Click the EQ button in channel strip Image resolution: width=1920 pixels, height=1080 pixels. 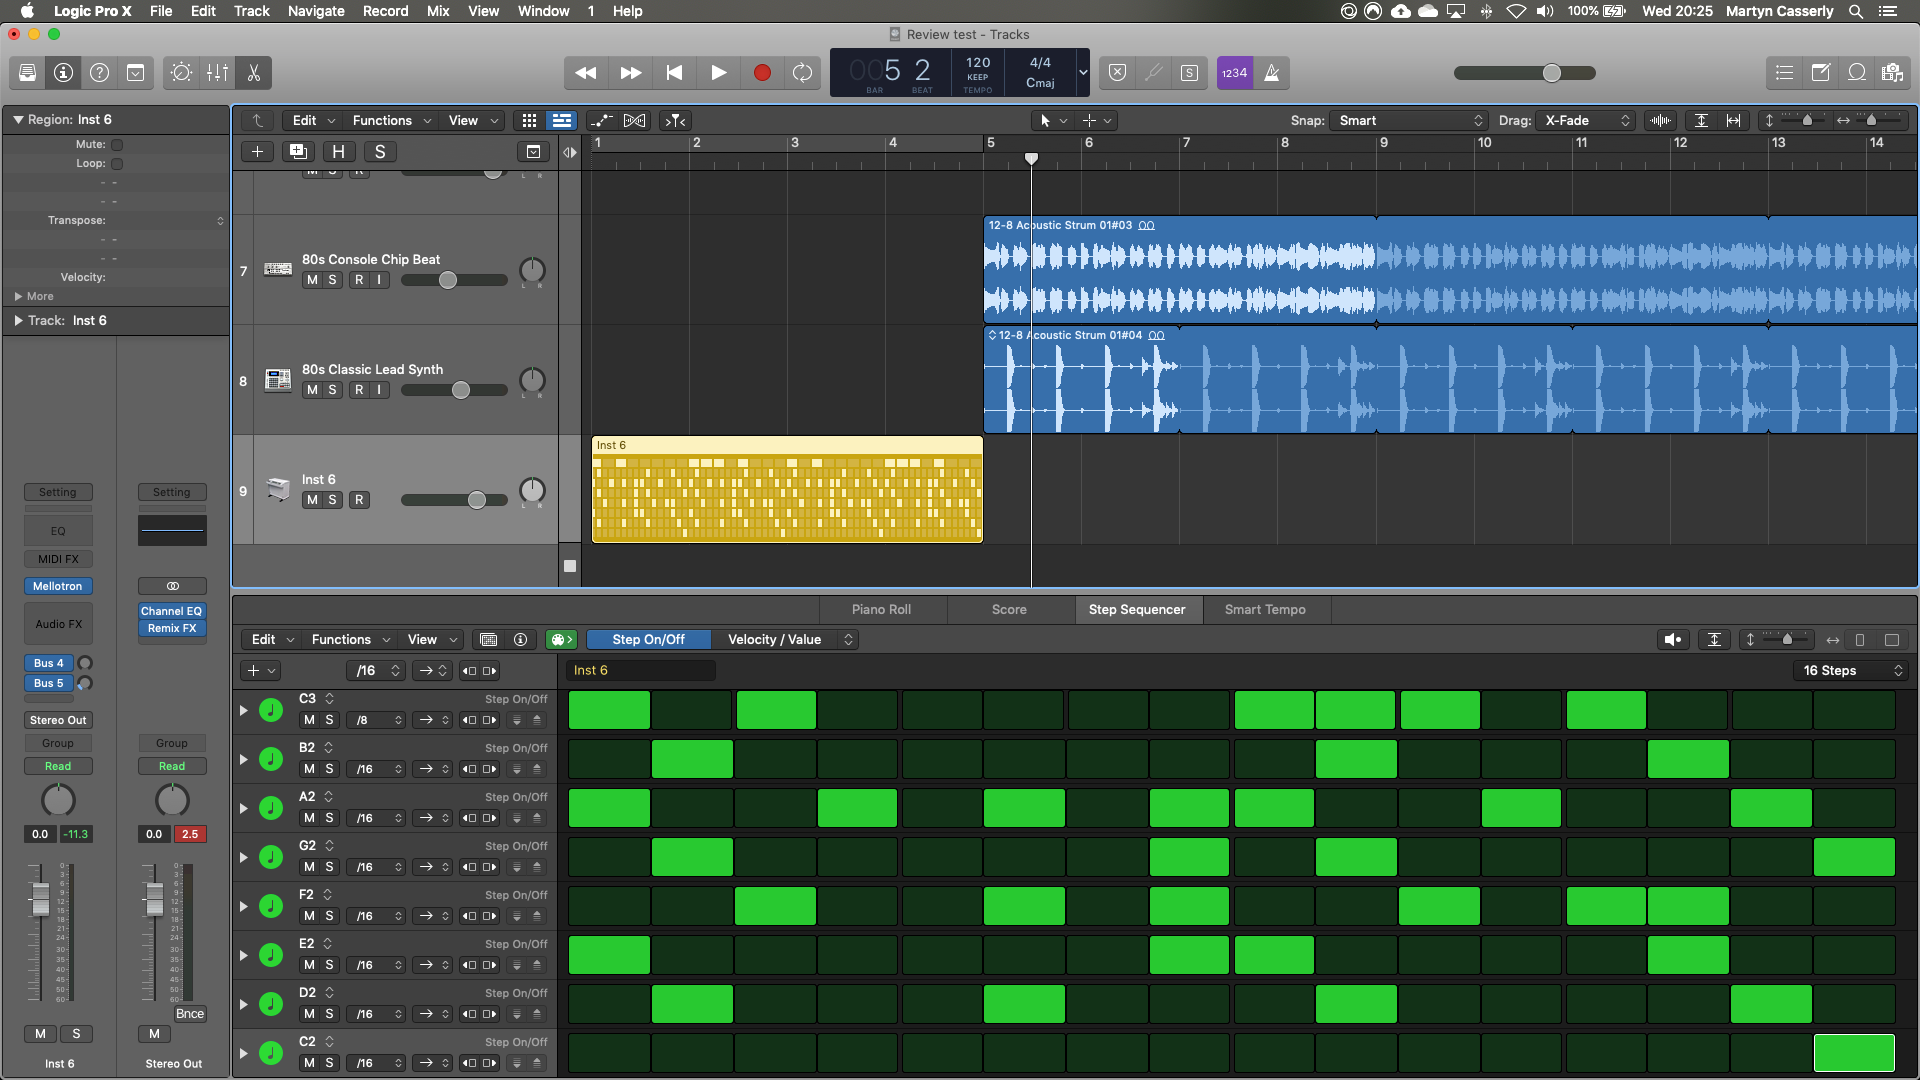point(57,530)
